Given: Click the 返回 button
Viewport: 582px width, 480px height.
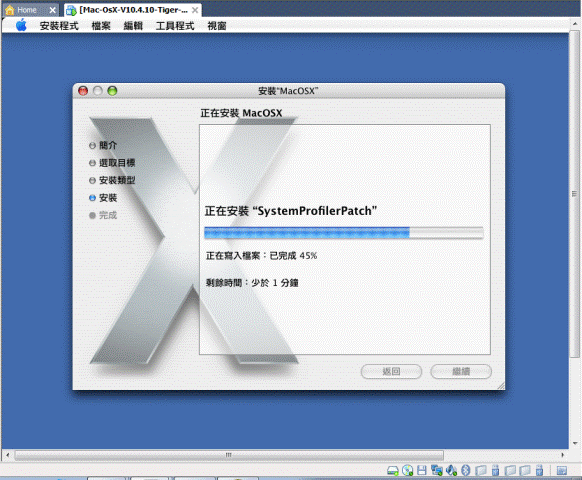Looking at the screenshot, I should point(391,372).
